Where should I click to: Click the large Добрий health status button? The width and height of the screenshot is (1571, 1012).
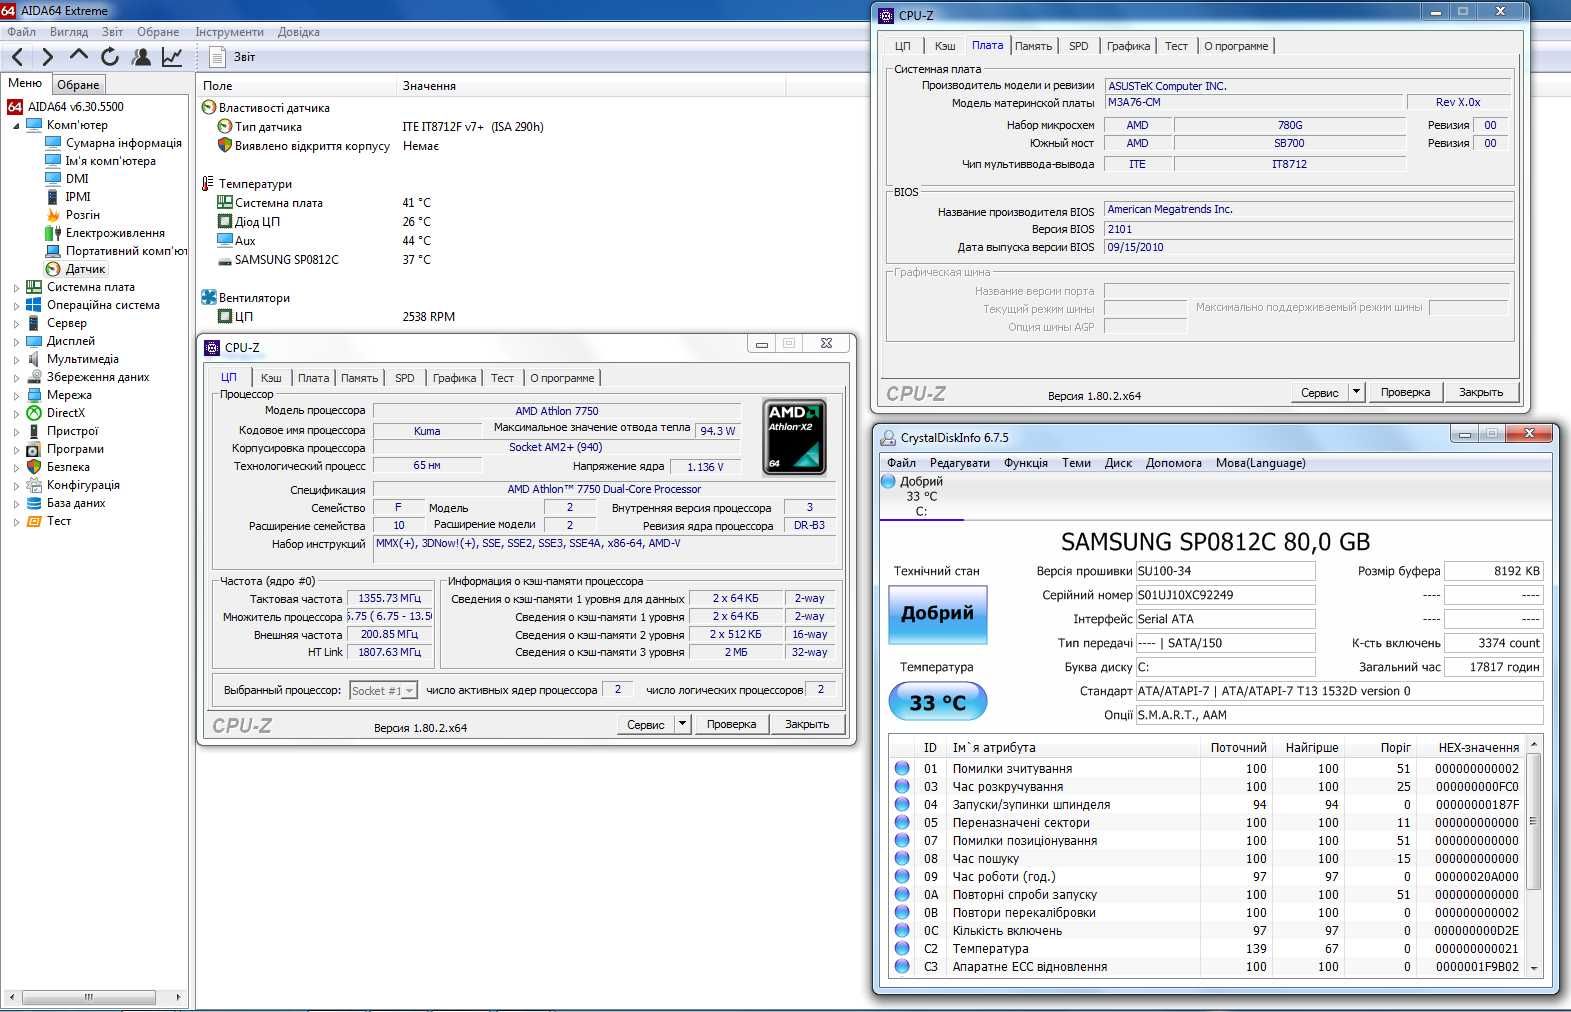pos(937,613)
